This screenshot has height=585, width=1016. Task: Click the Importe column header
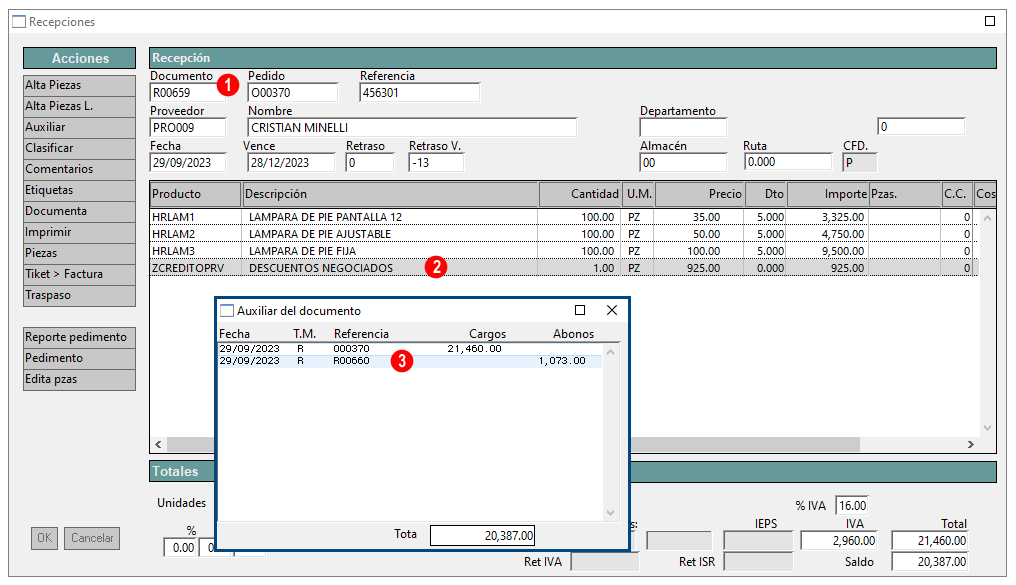pyautogui.click(x=827, y=194)
